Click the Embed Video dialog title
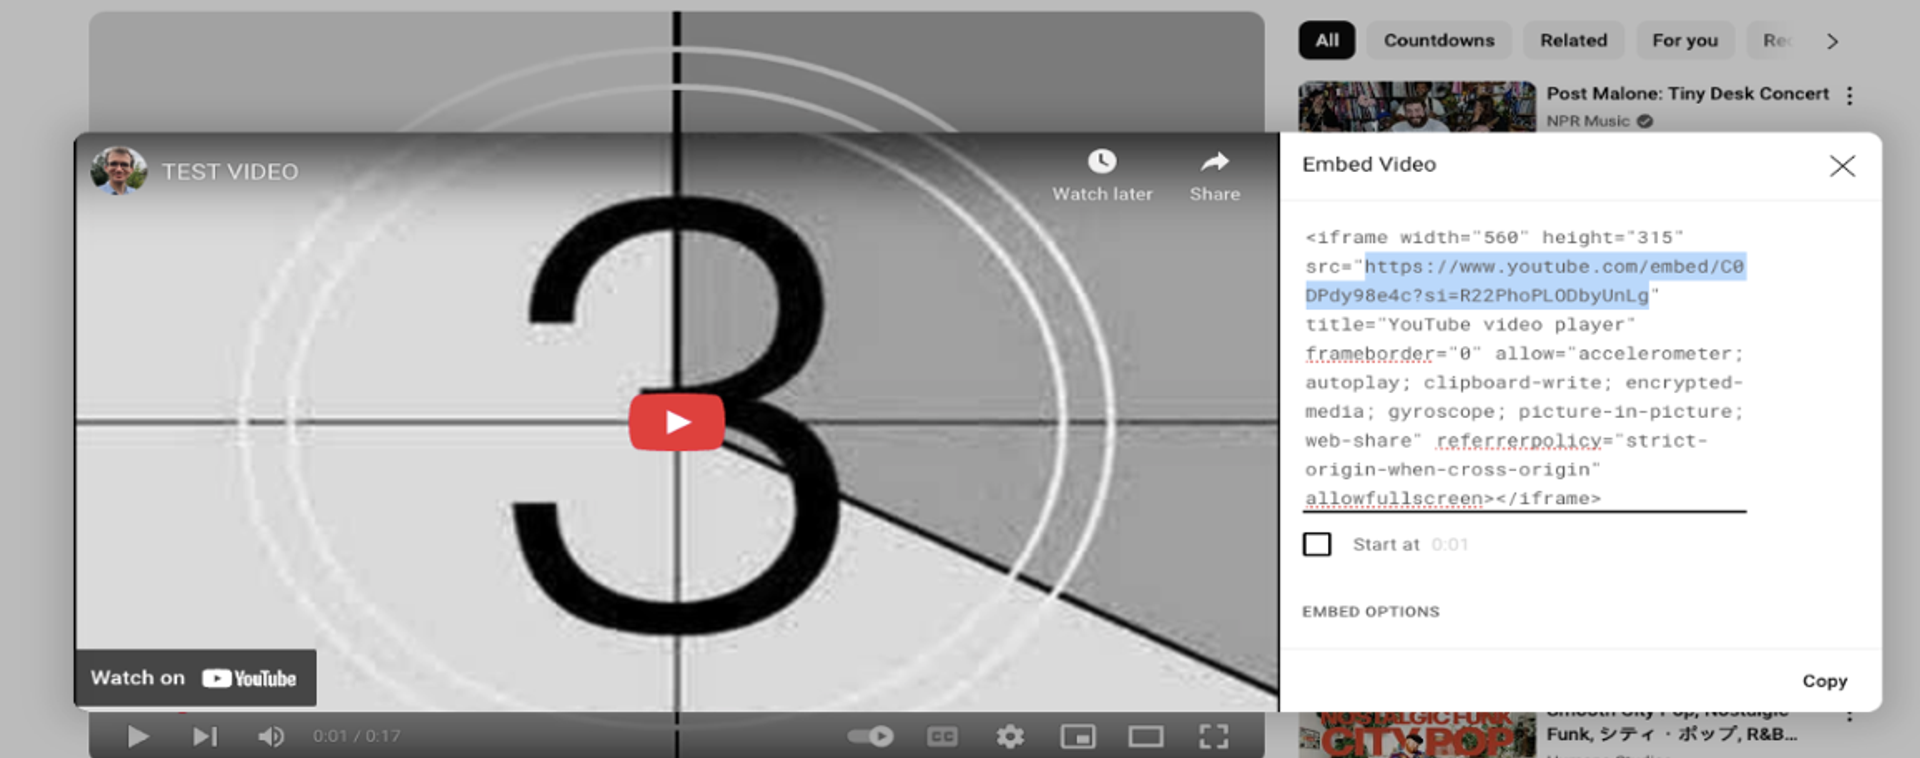Image resolution: width=1920 pixels, height=758 pixels. 1369,165
